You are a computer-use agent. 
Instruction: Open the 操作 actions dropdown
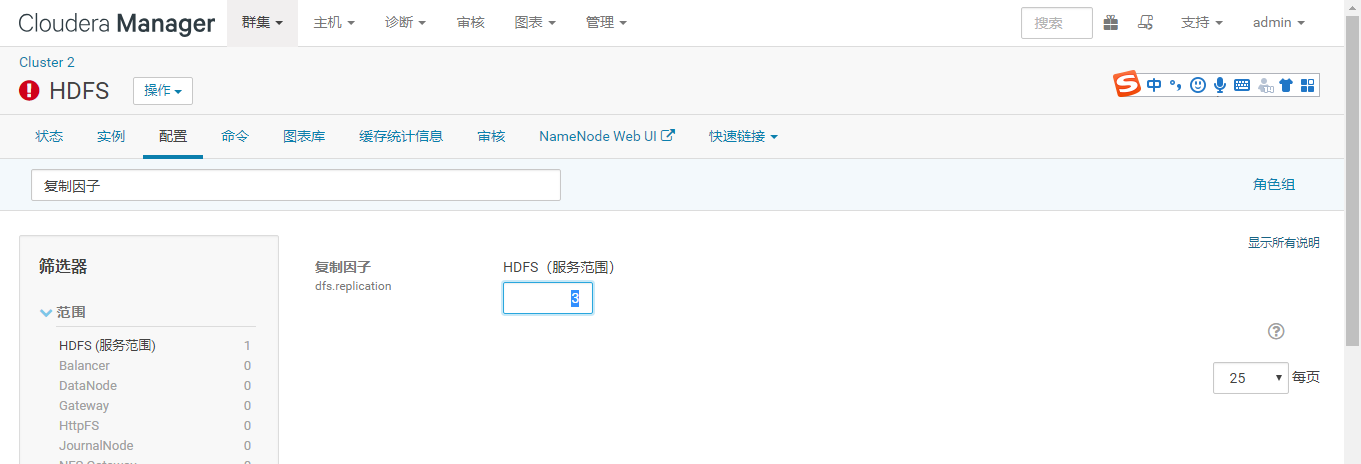tap(163, 90)
